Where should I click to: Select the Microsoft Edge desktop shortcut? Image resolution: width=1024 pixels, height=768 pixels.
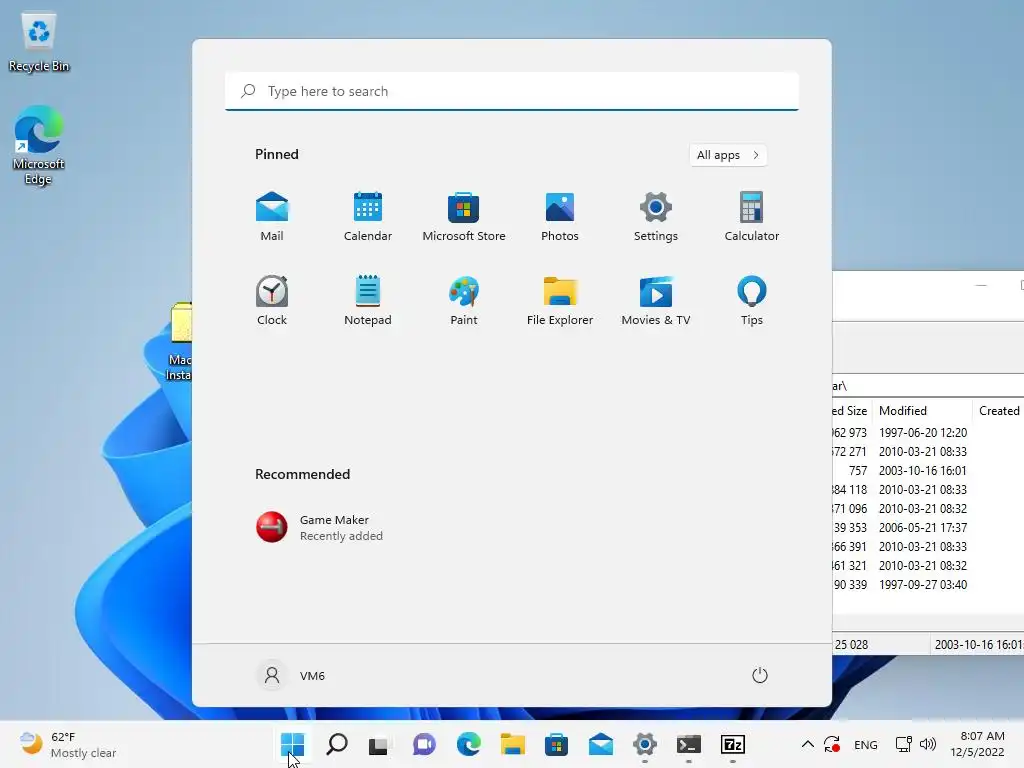[x=39, y=146]
